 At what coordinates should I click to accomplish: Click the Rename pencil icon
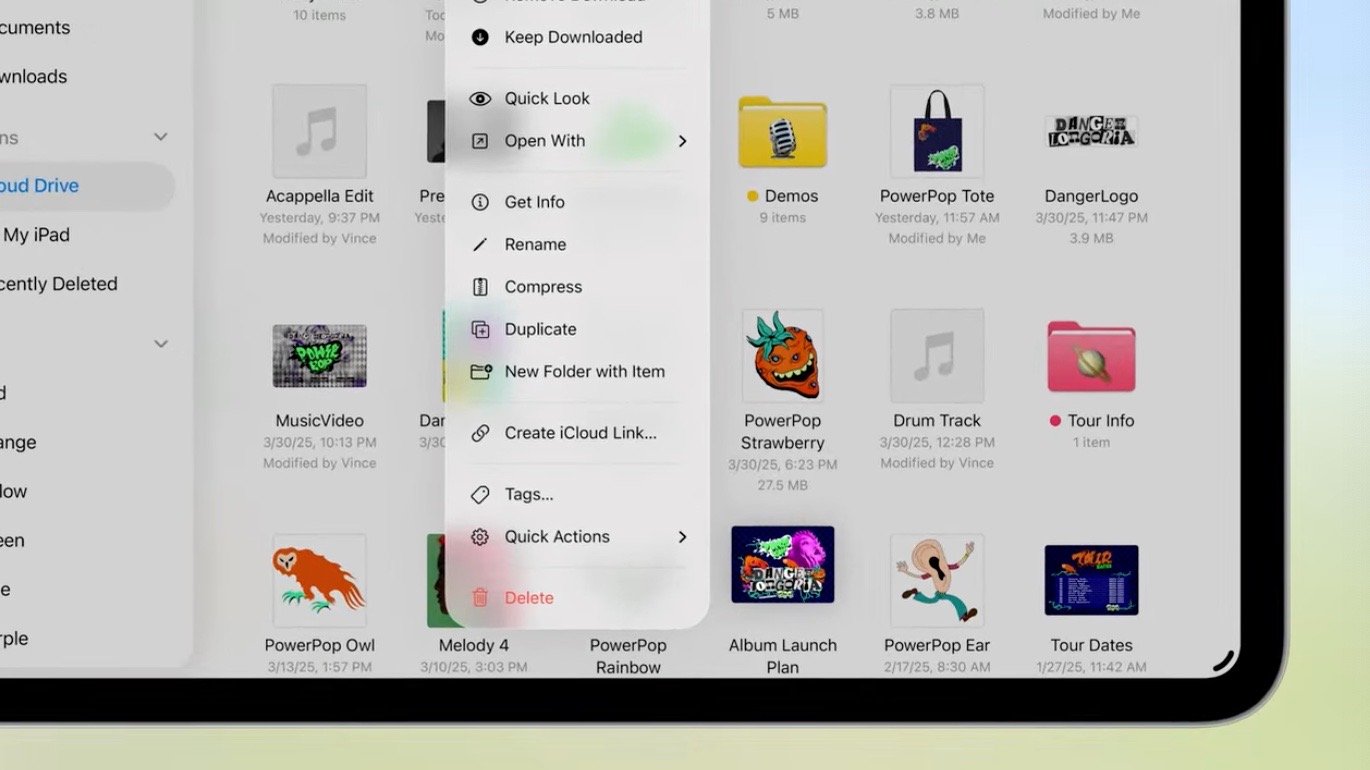coord(480,244)
